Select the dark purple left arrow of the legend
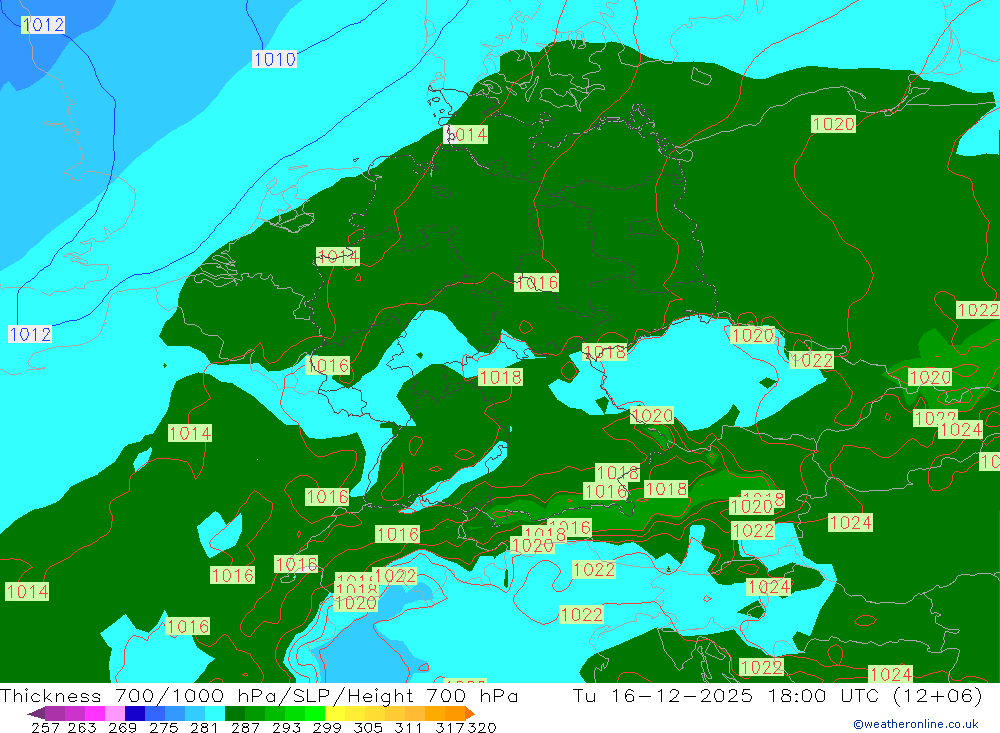 [36, 713]
